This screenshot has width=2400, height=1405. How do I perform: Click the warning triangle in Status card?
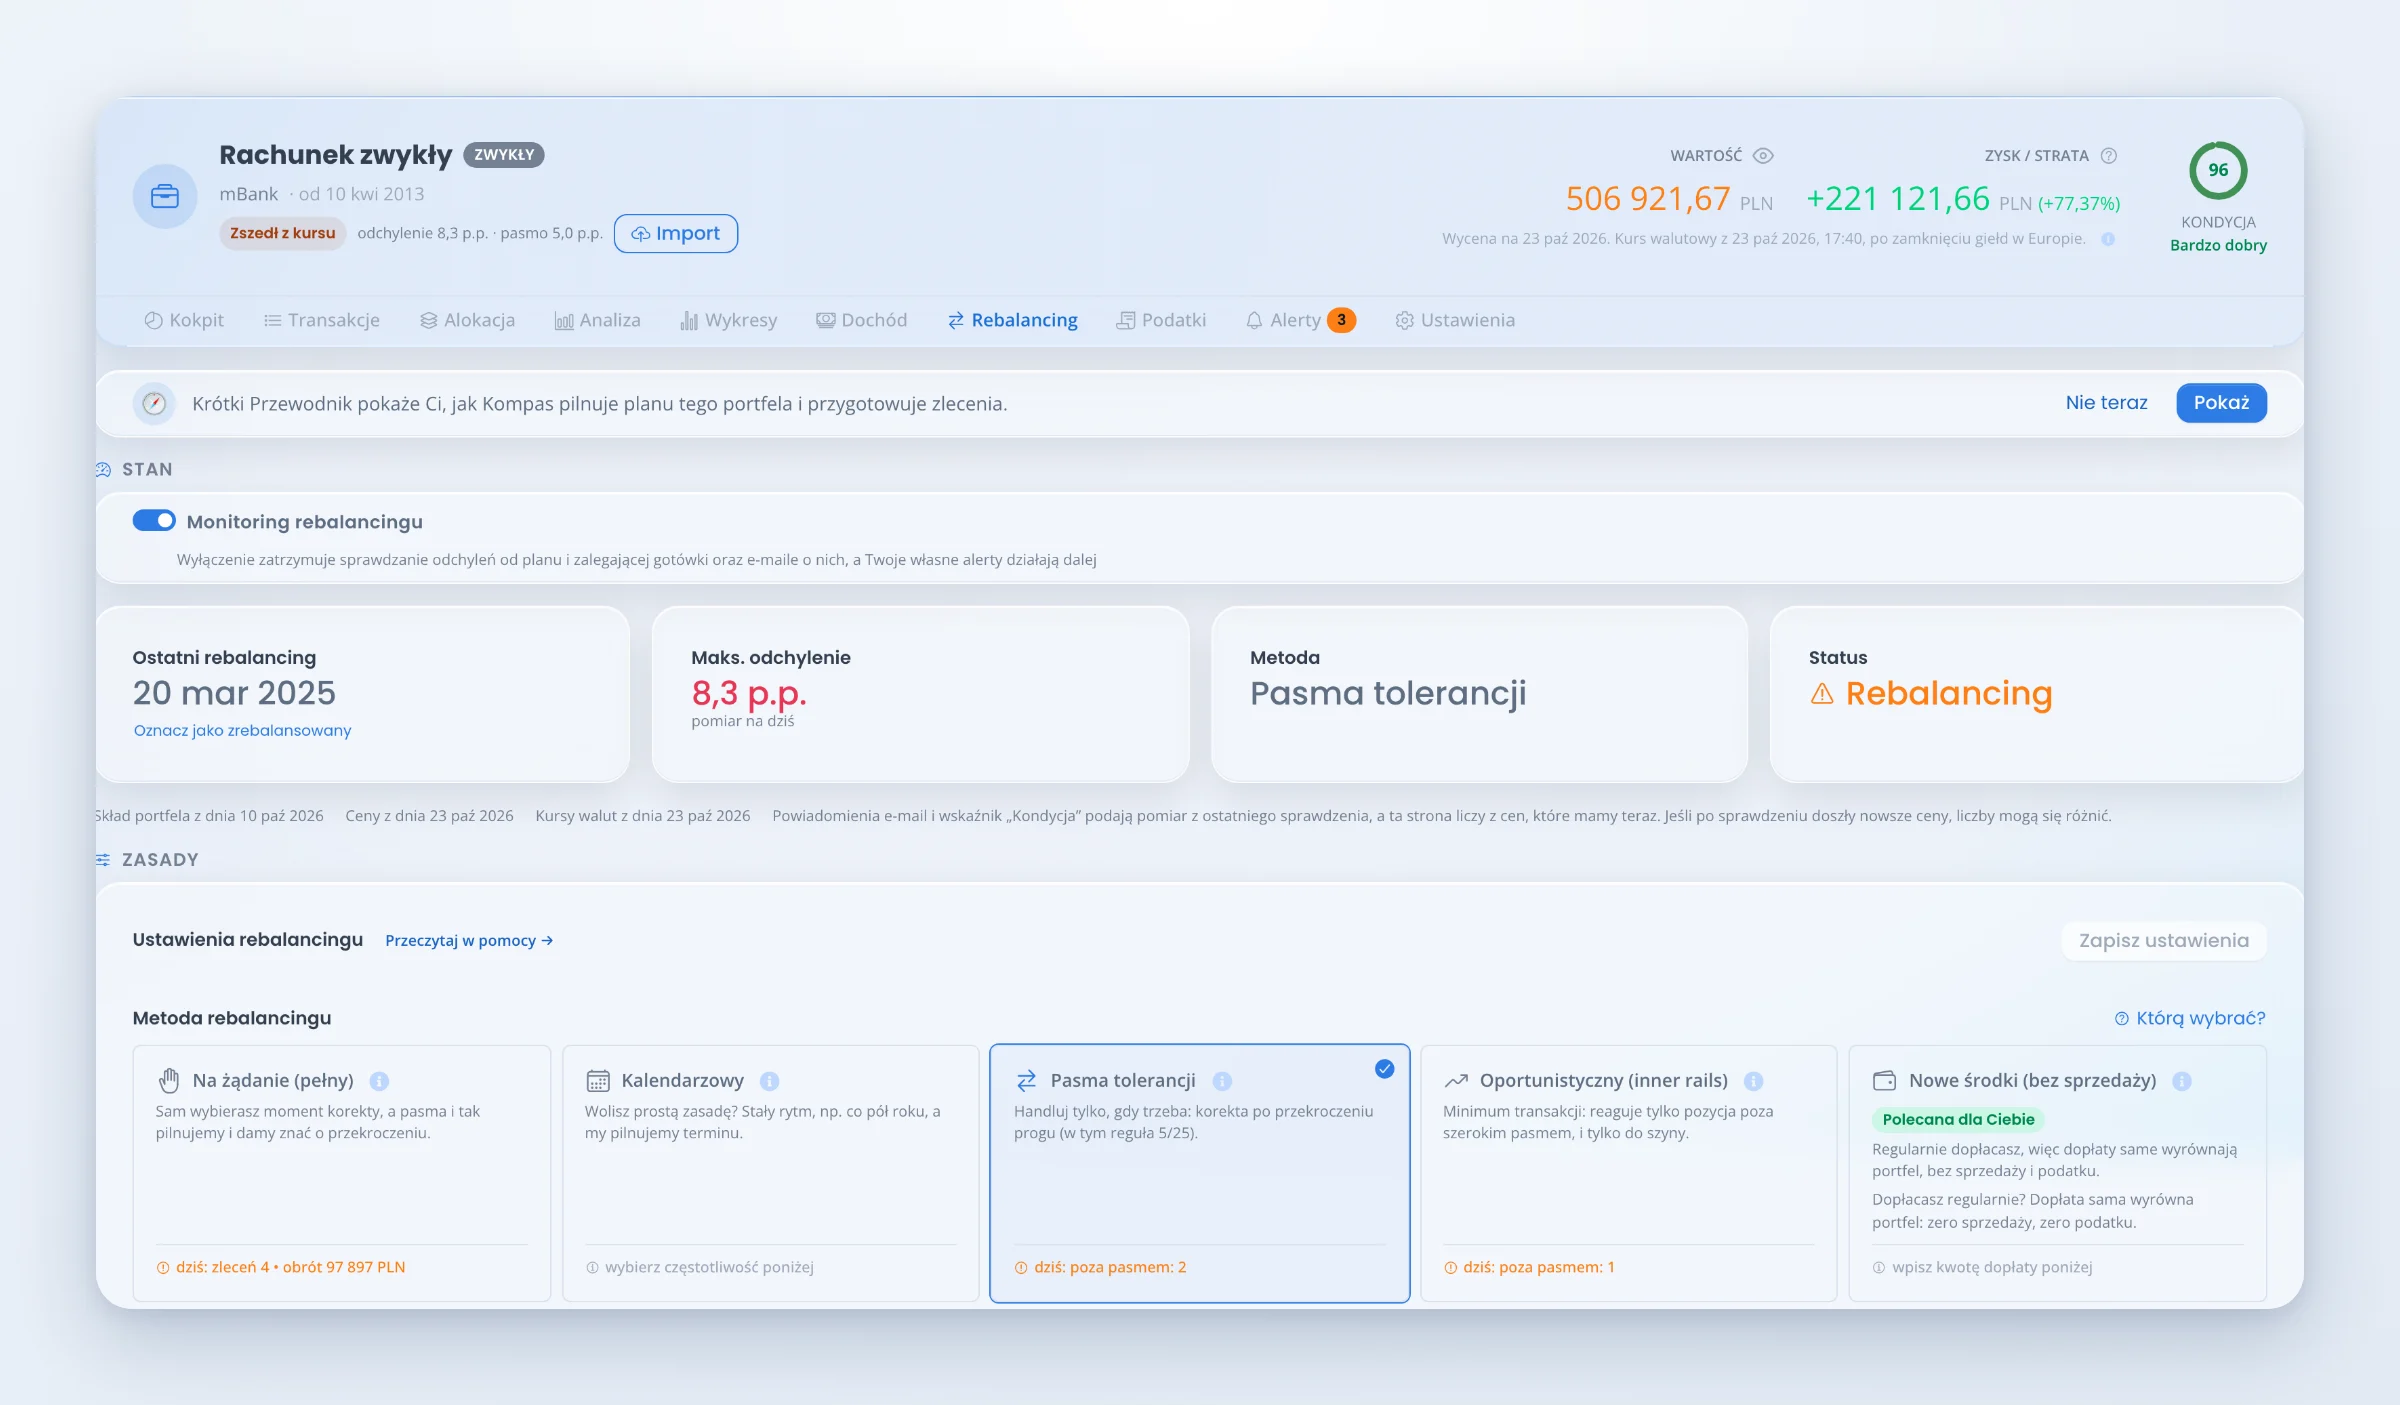1822,693
